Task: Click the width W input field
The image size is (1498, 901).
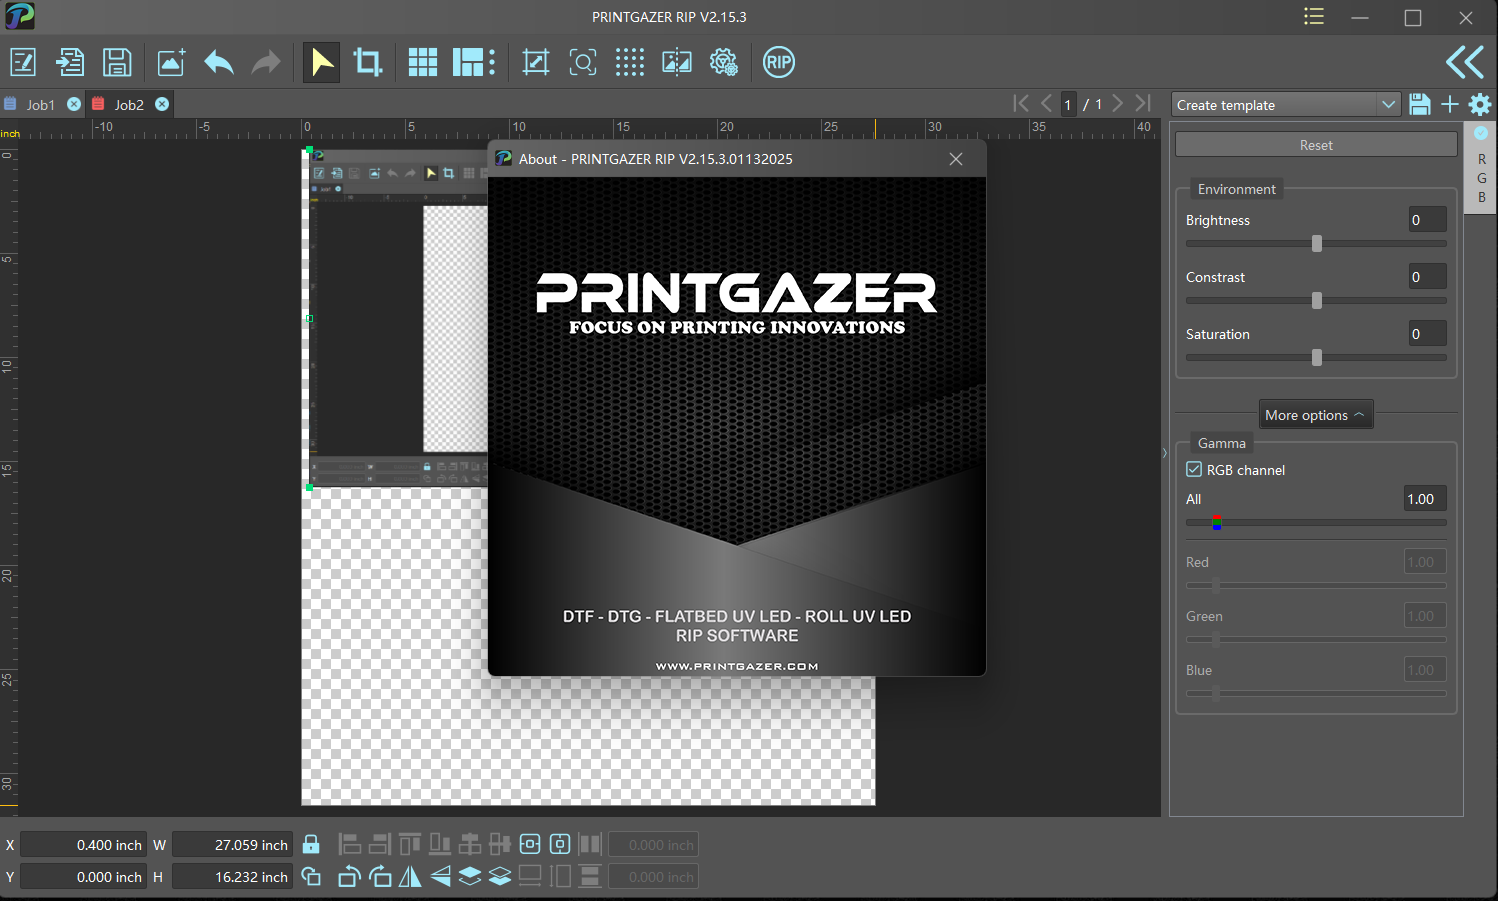Action: [233, 845]
